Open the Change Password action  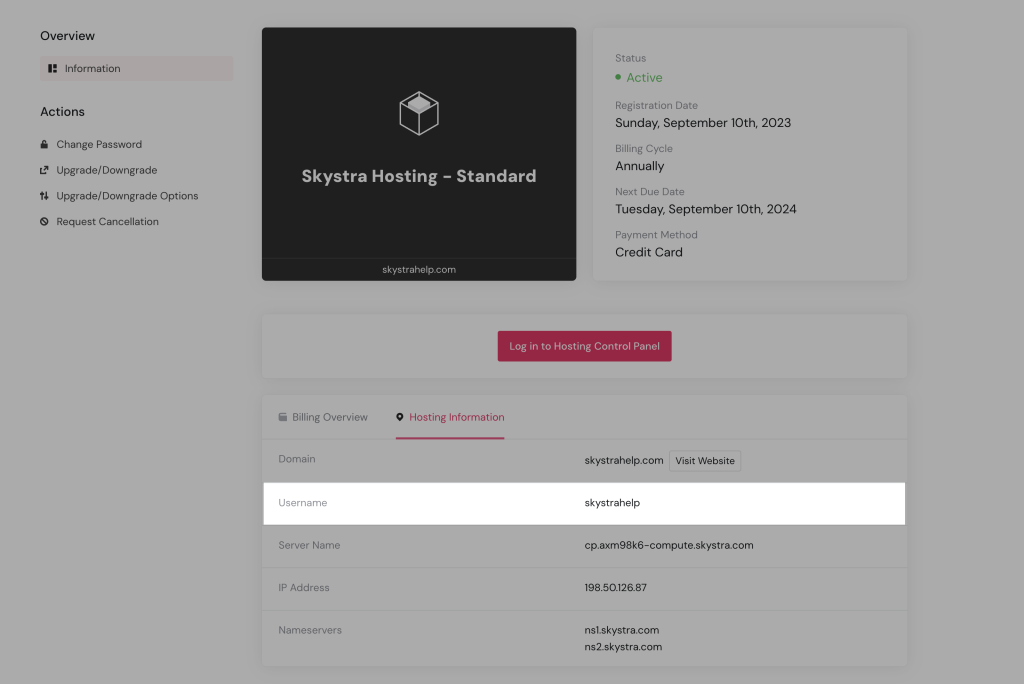tap(99, 144)
